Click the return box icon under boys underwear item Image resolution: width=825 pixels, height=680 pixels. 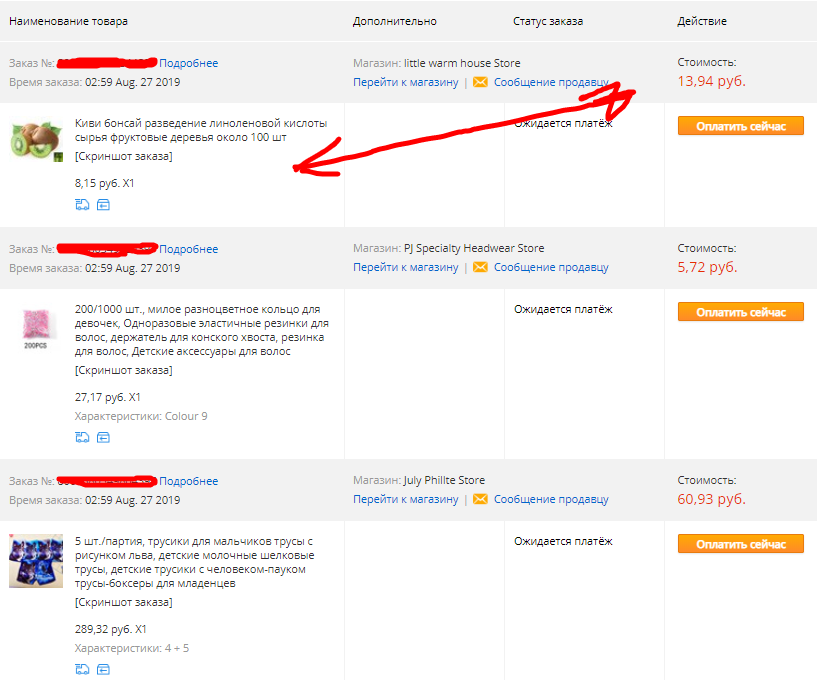click(103, 669)
